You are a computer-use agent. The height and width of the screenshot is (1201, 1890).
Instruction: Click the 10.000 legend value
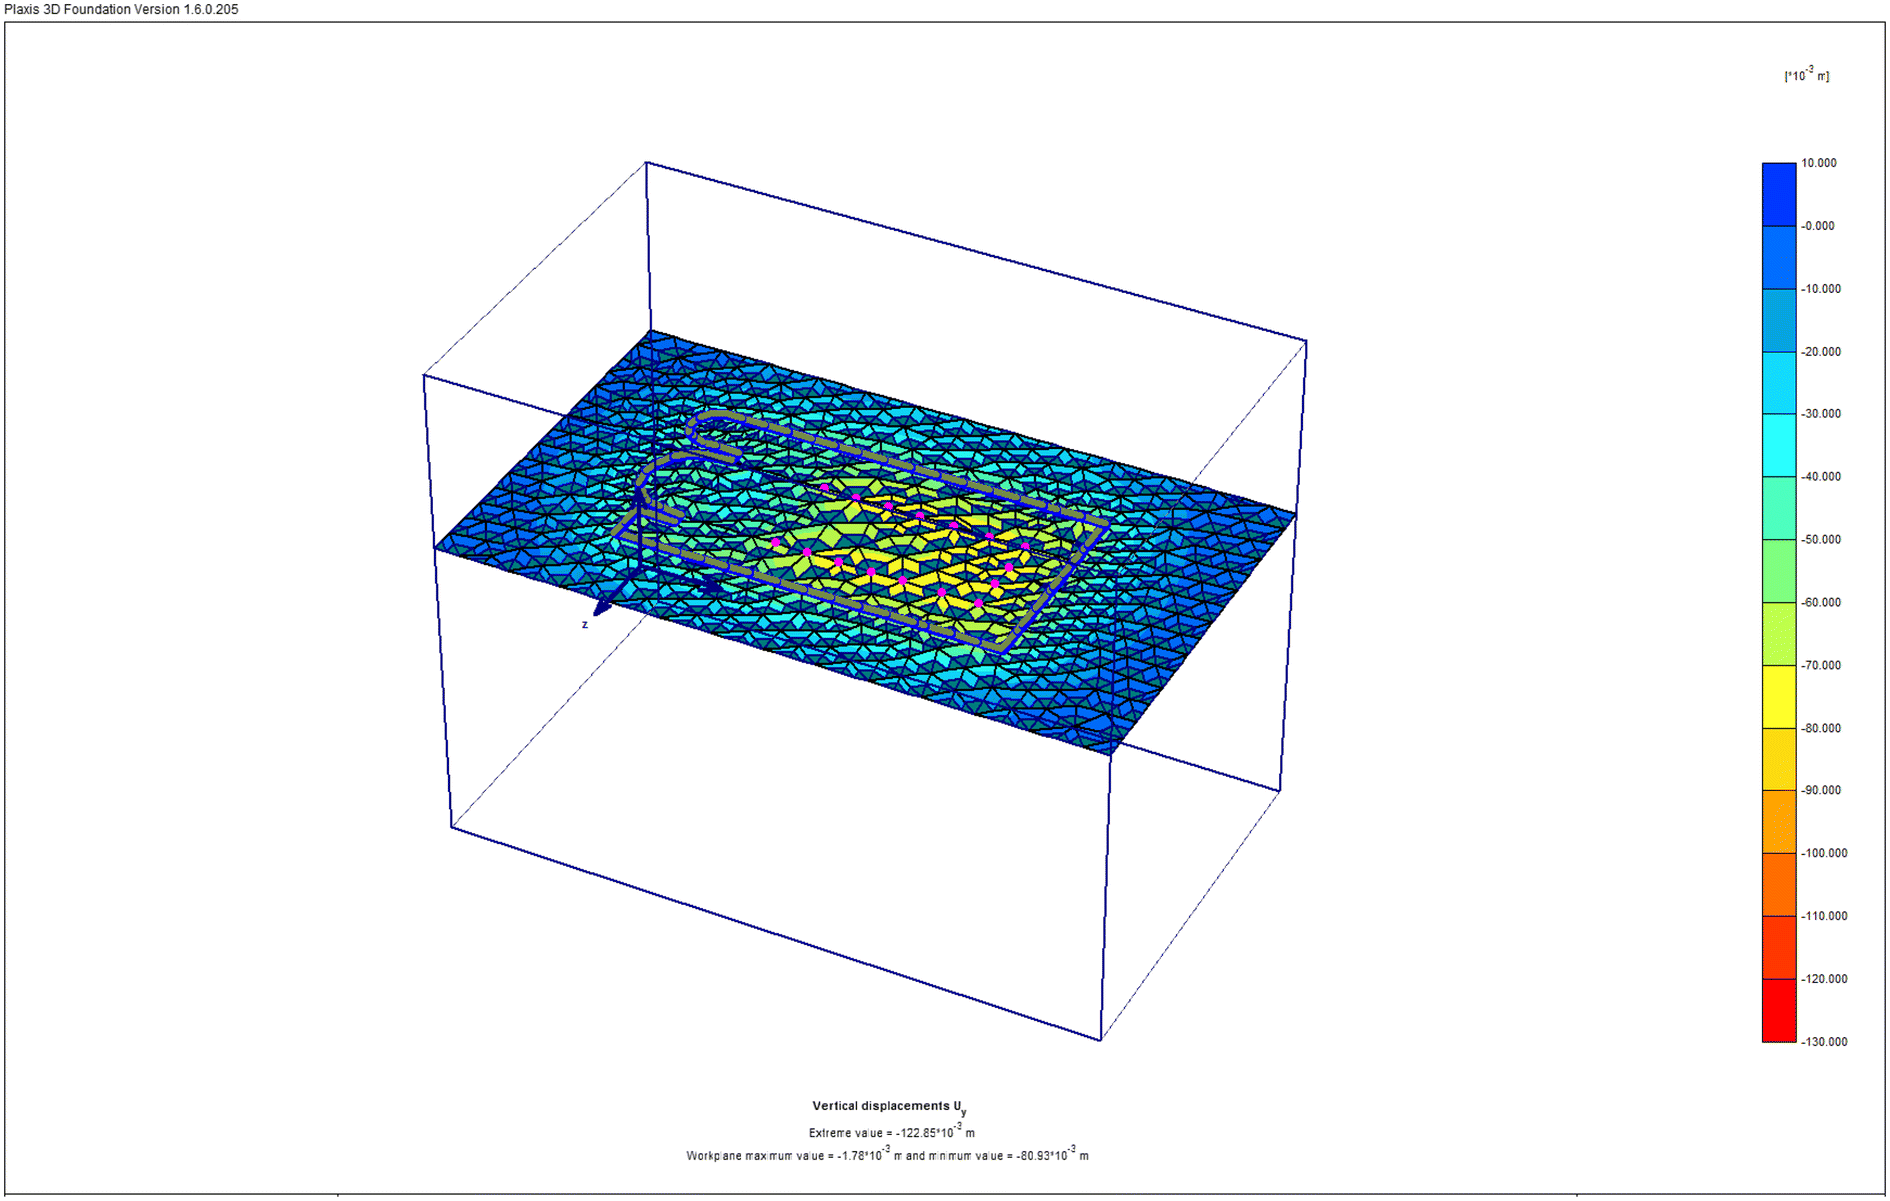pyautogui.click(x=1819, y=163)
